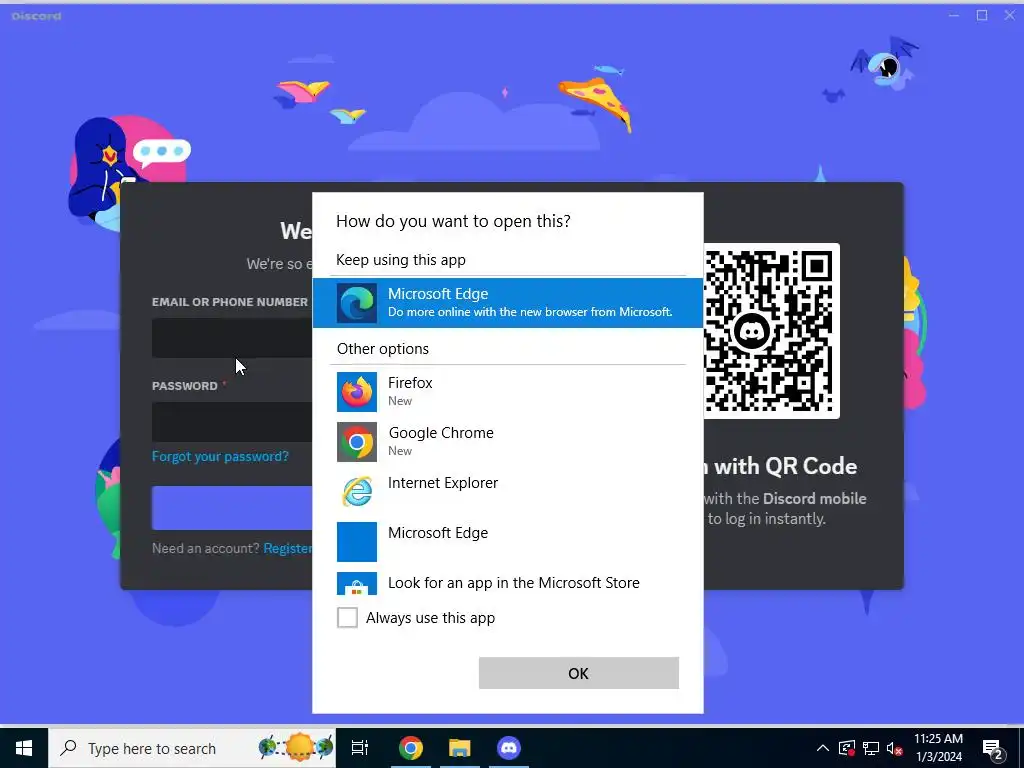Open the Forgot your password link in Discord
This screenshot has width=1024, height=768.
220,456
